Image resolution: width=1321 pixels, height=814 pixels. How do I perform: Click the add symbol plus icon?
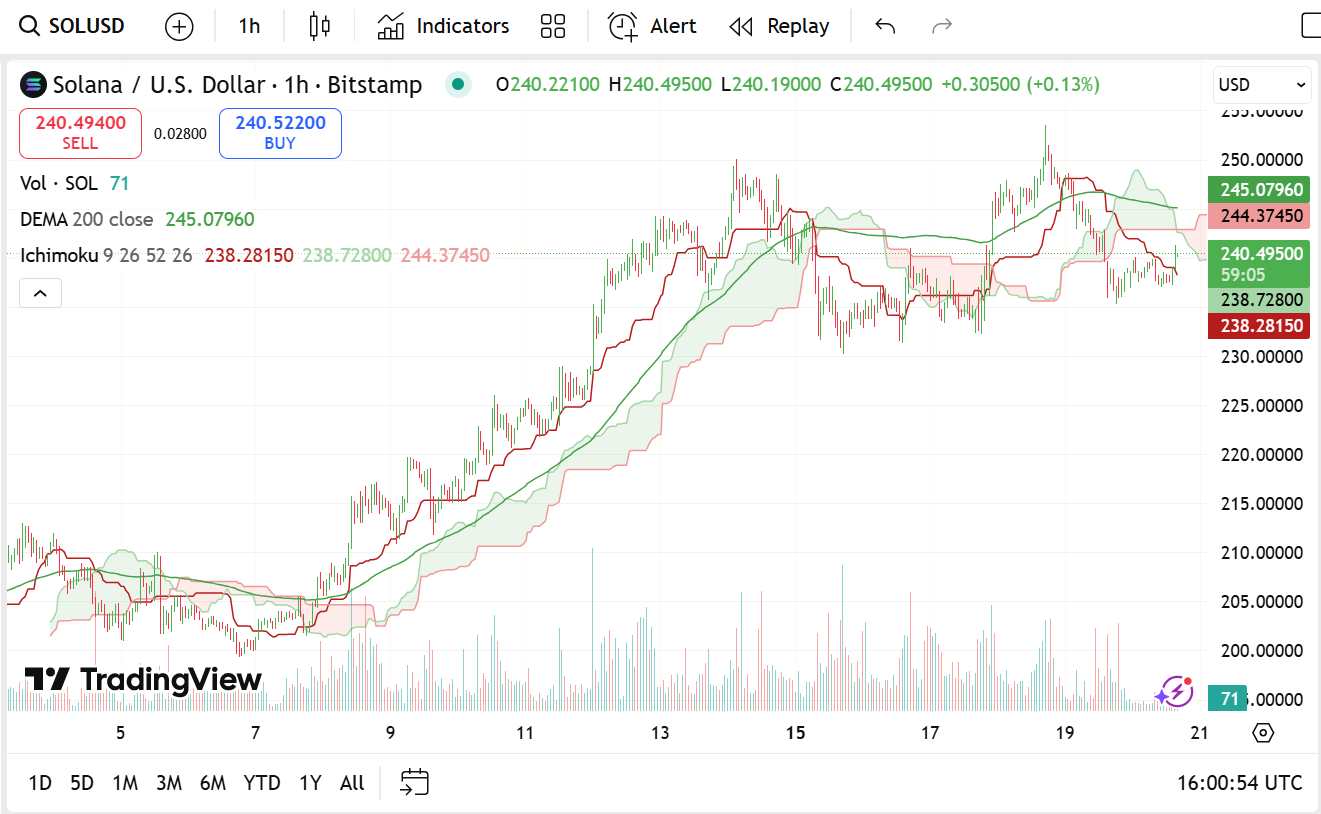point(179,26)
